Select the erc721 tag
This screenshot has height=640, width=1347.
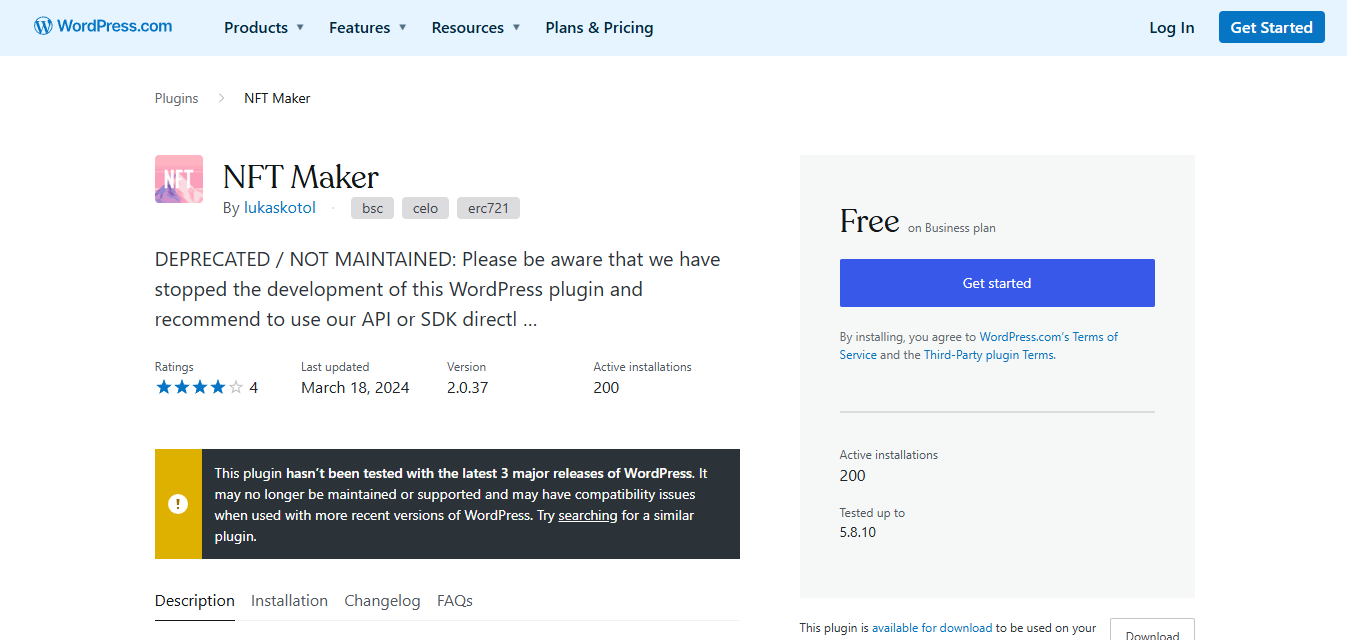pyautogui.click(x=488, y=208)
